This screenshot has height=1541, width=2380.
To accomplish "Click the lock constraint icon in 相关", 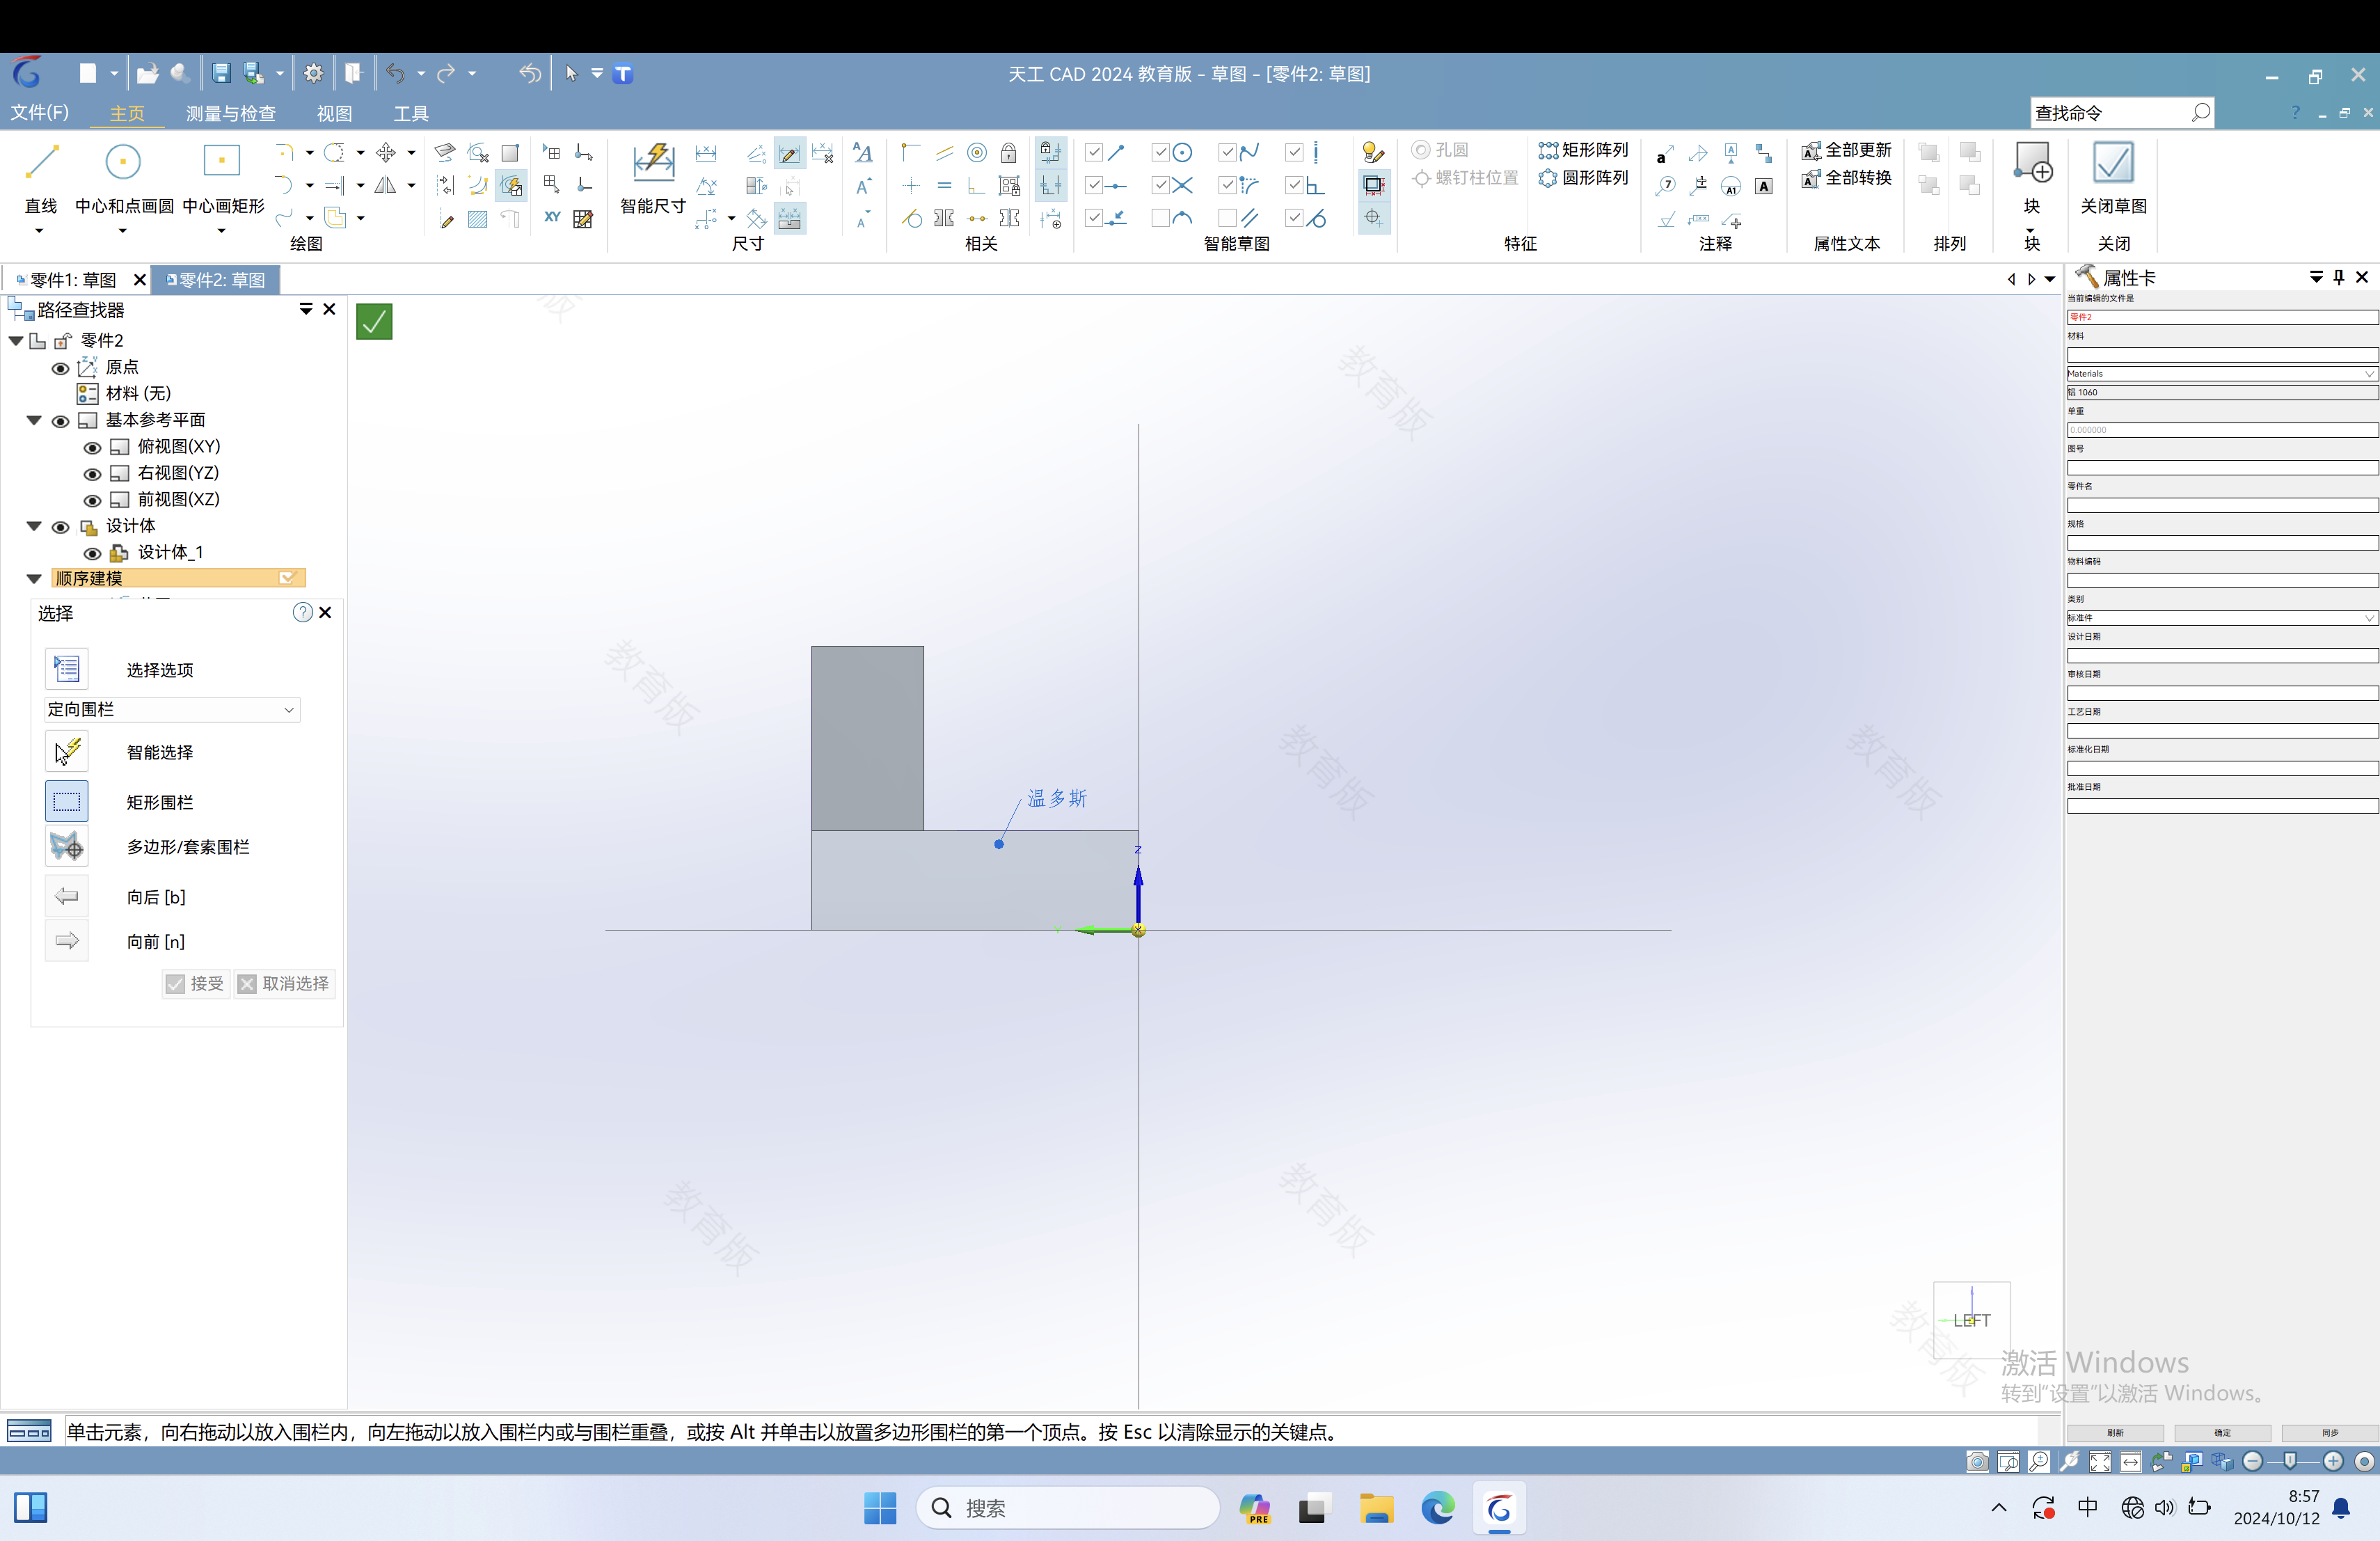I will coord(1009,153).
